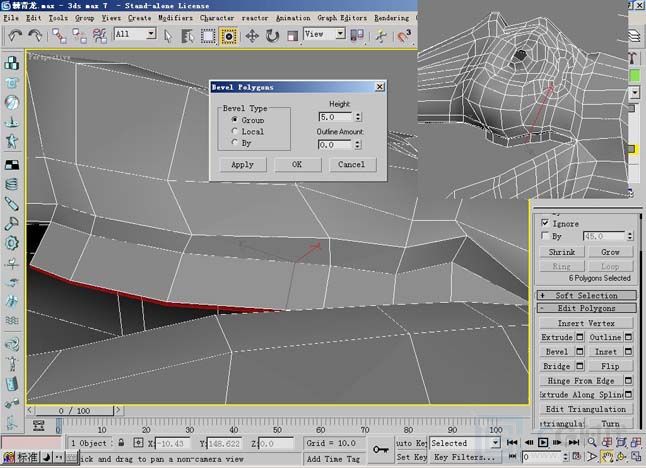This screenshot has width=646, height=468.
Task: Click the sphere icon in left toolbar
Action: pyautogui.click(x=12, y=102)
